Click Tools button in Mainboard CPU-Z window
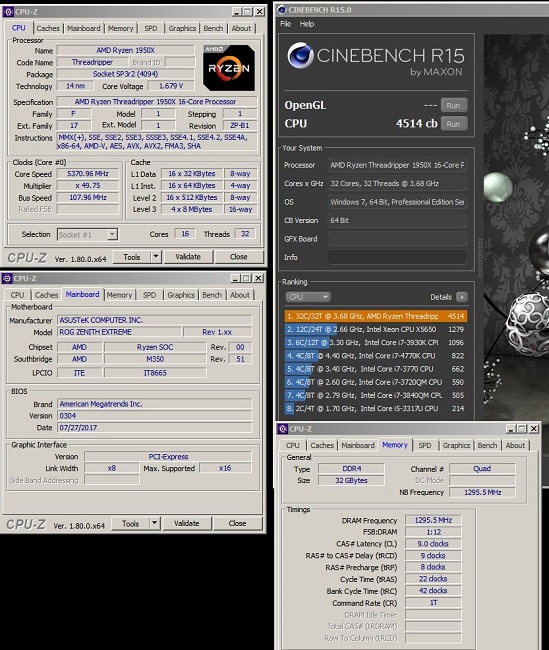 tap(130, 524)
